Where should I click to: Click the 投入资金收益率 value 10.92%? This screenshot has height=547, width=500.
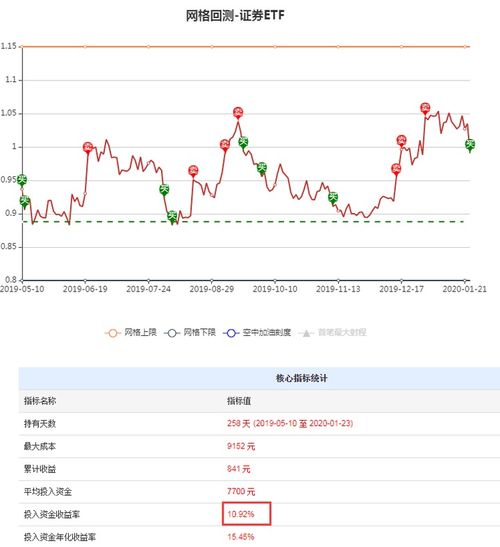point(241,514)
